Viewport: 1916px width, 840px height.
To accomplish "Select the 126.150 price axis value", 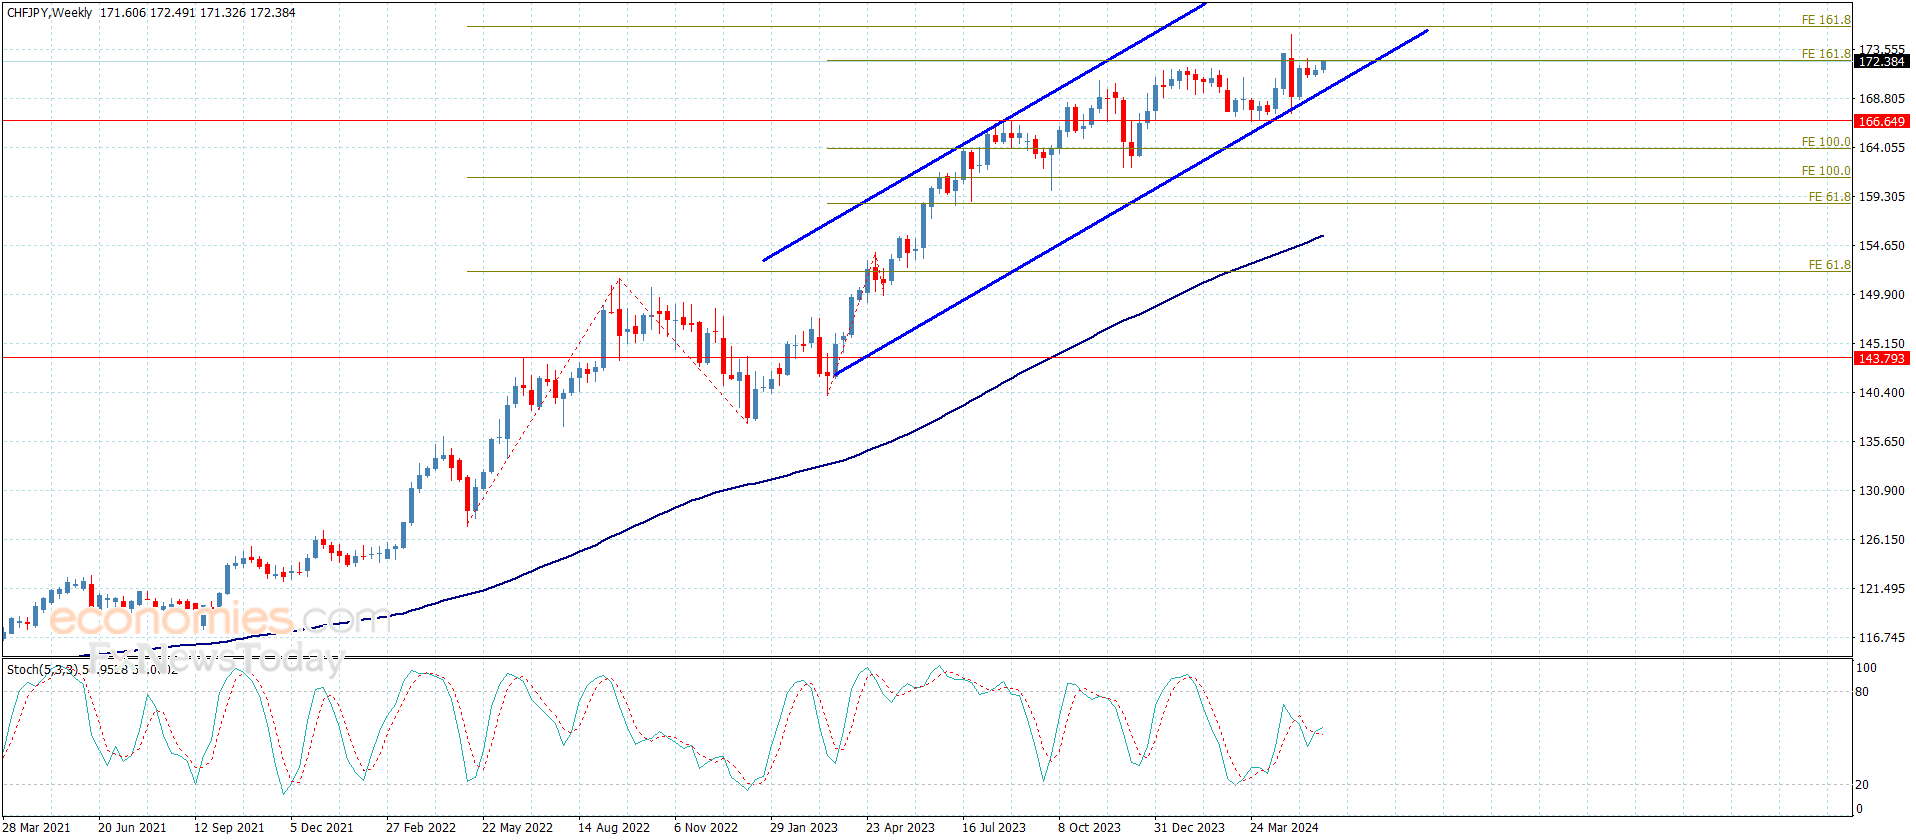I will pyautogui.click(x=1881, y=540).
